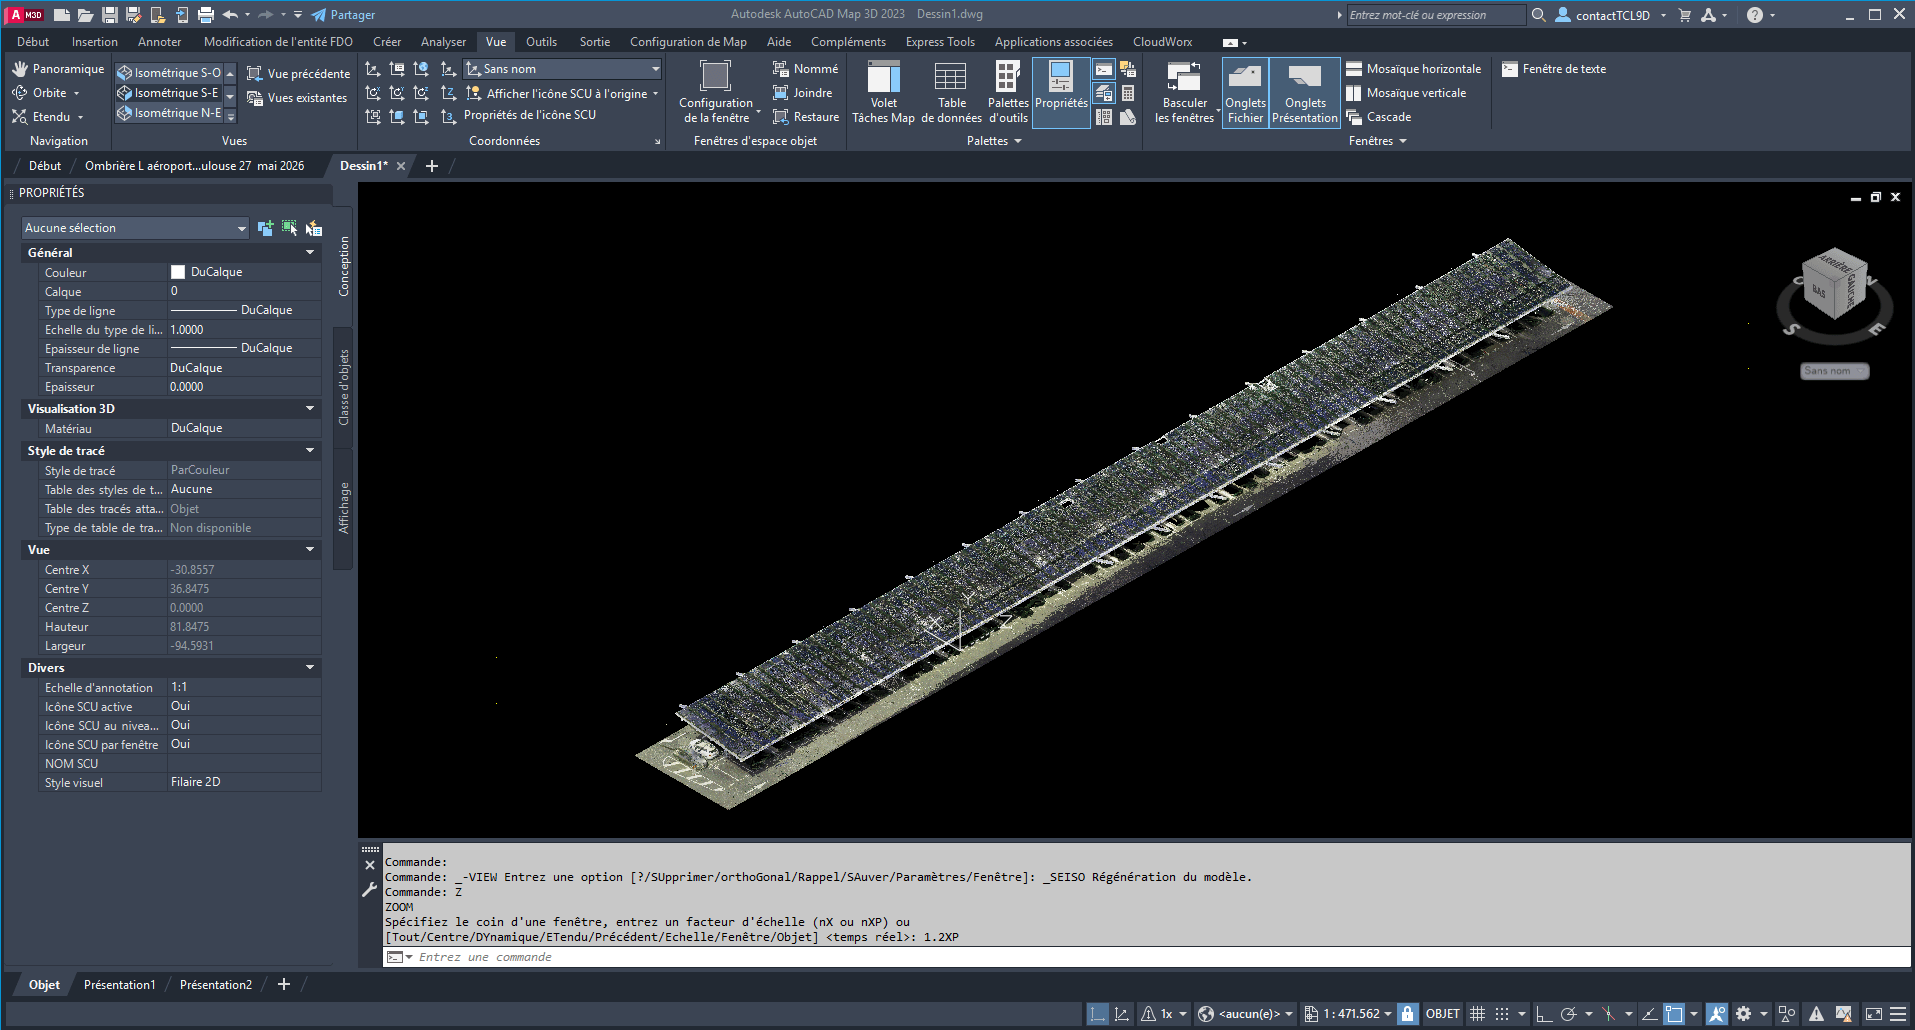Image resolution: width=1915 pixels, height=1030 pixels.
Task: Collapse the Visualisation 3D section
Action: point(310,409)
